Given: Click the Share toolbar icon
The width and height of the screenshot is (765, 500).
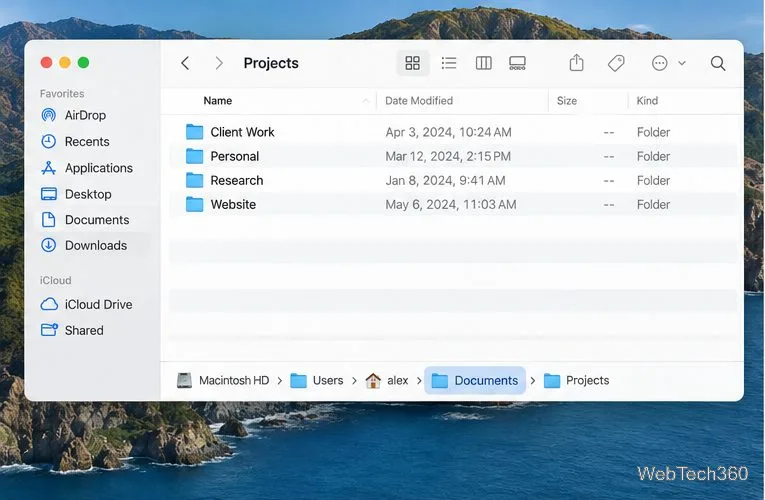Looking at the screenshot, I should coord(576,62).
